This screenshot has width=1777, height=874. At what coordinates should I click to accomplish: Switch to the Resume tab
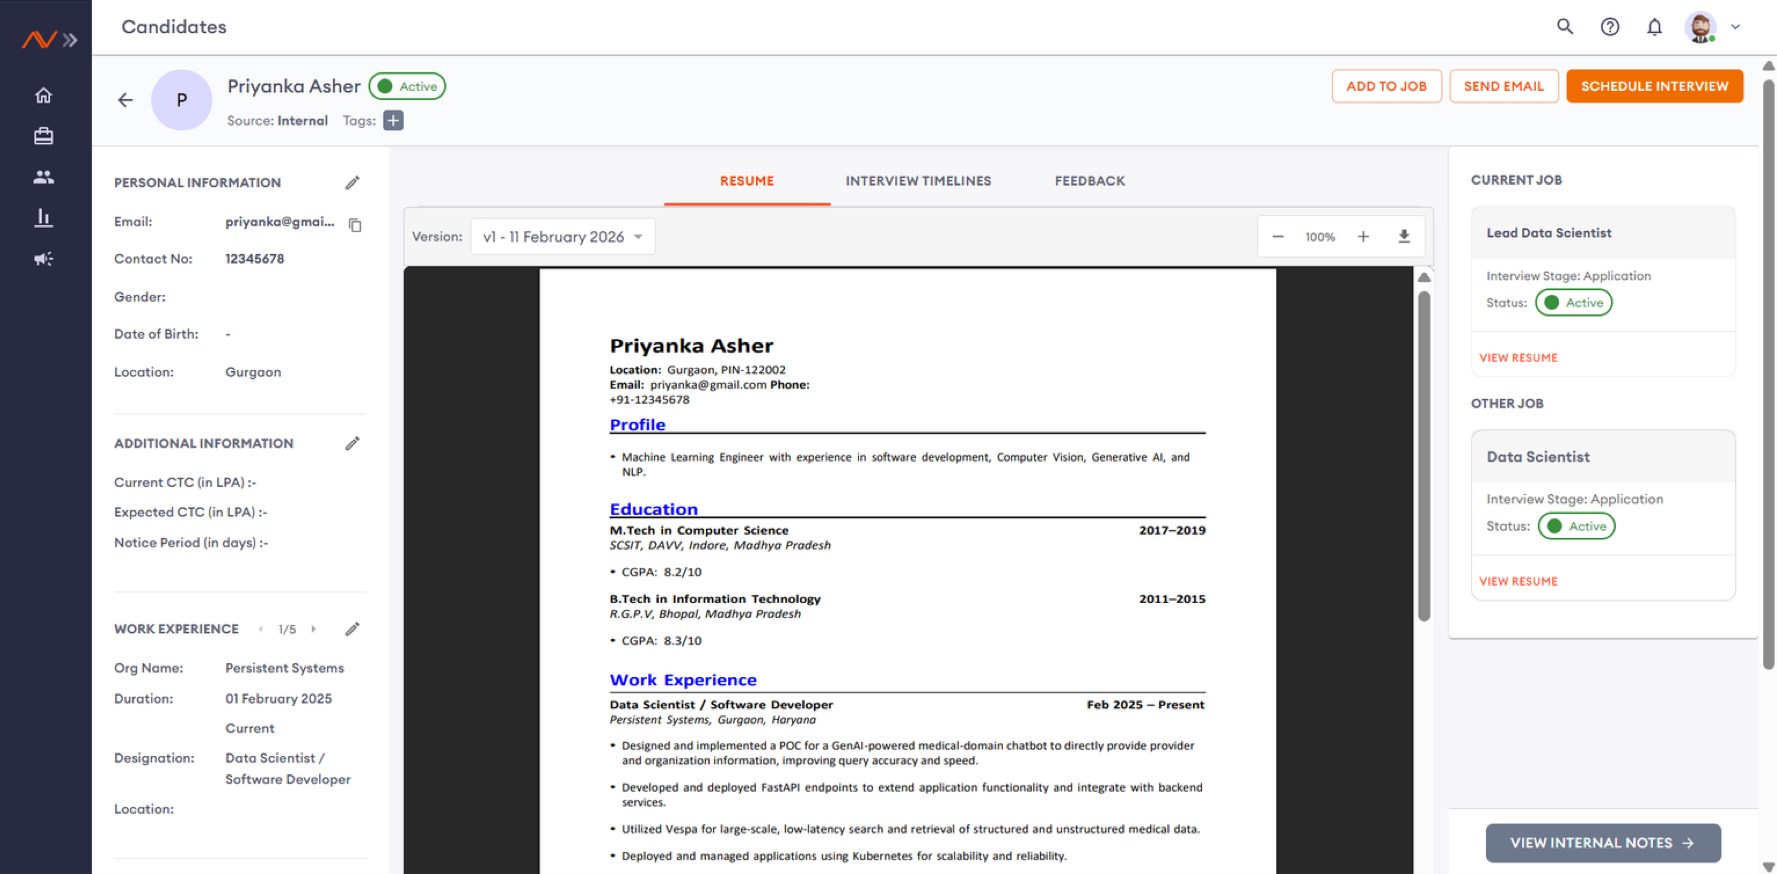tap(747, 181)
